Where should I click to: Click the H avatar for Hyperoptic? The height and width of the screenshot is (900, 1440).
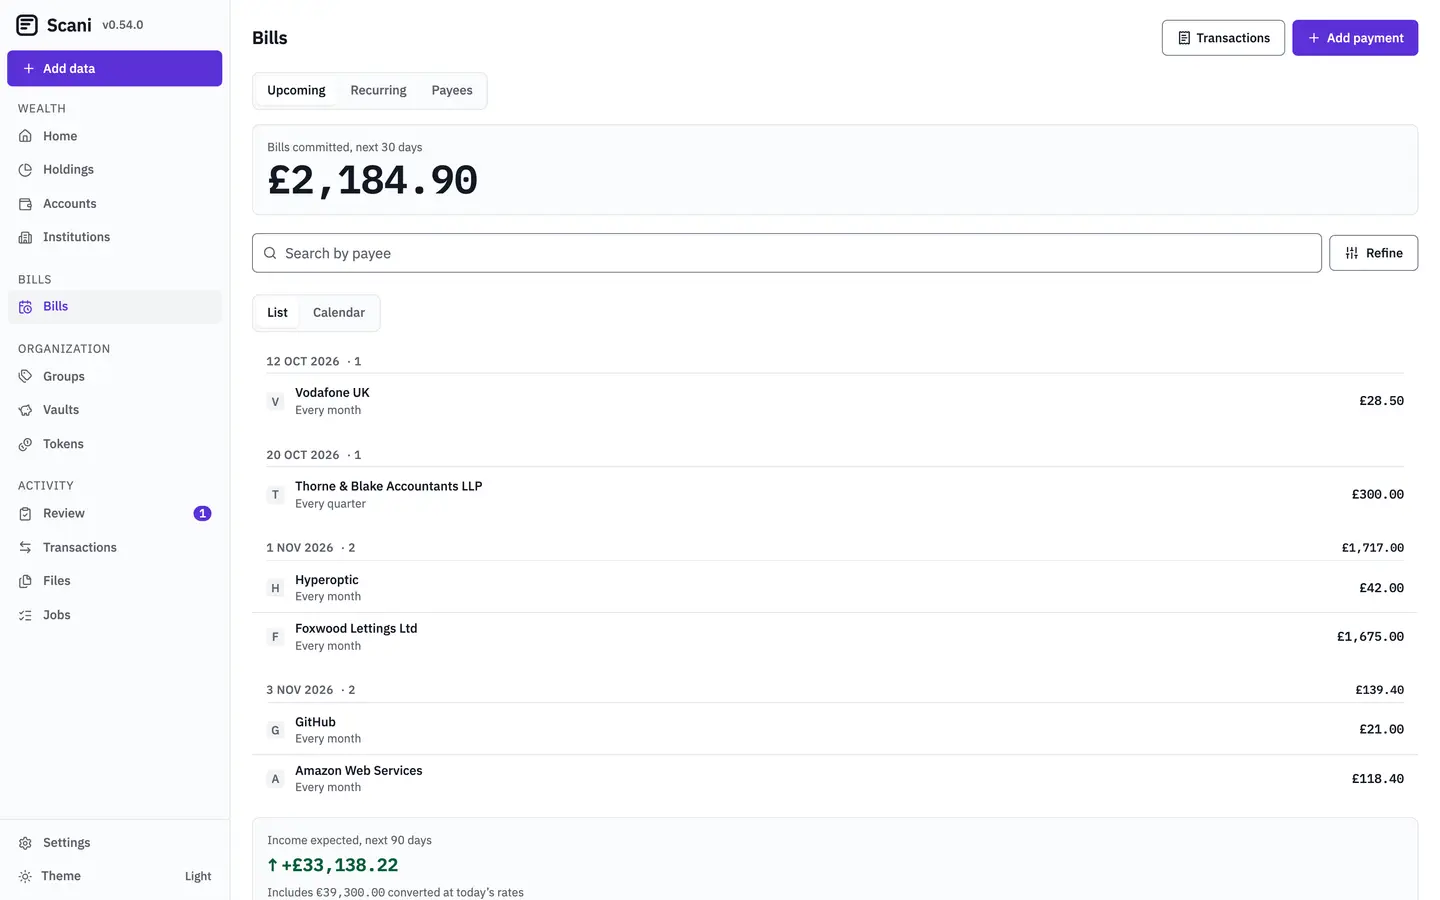[275, 588]
